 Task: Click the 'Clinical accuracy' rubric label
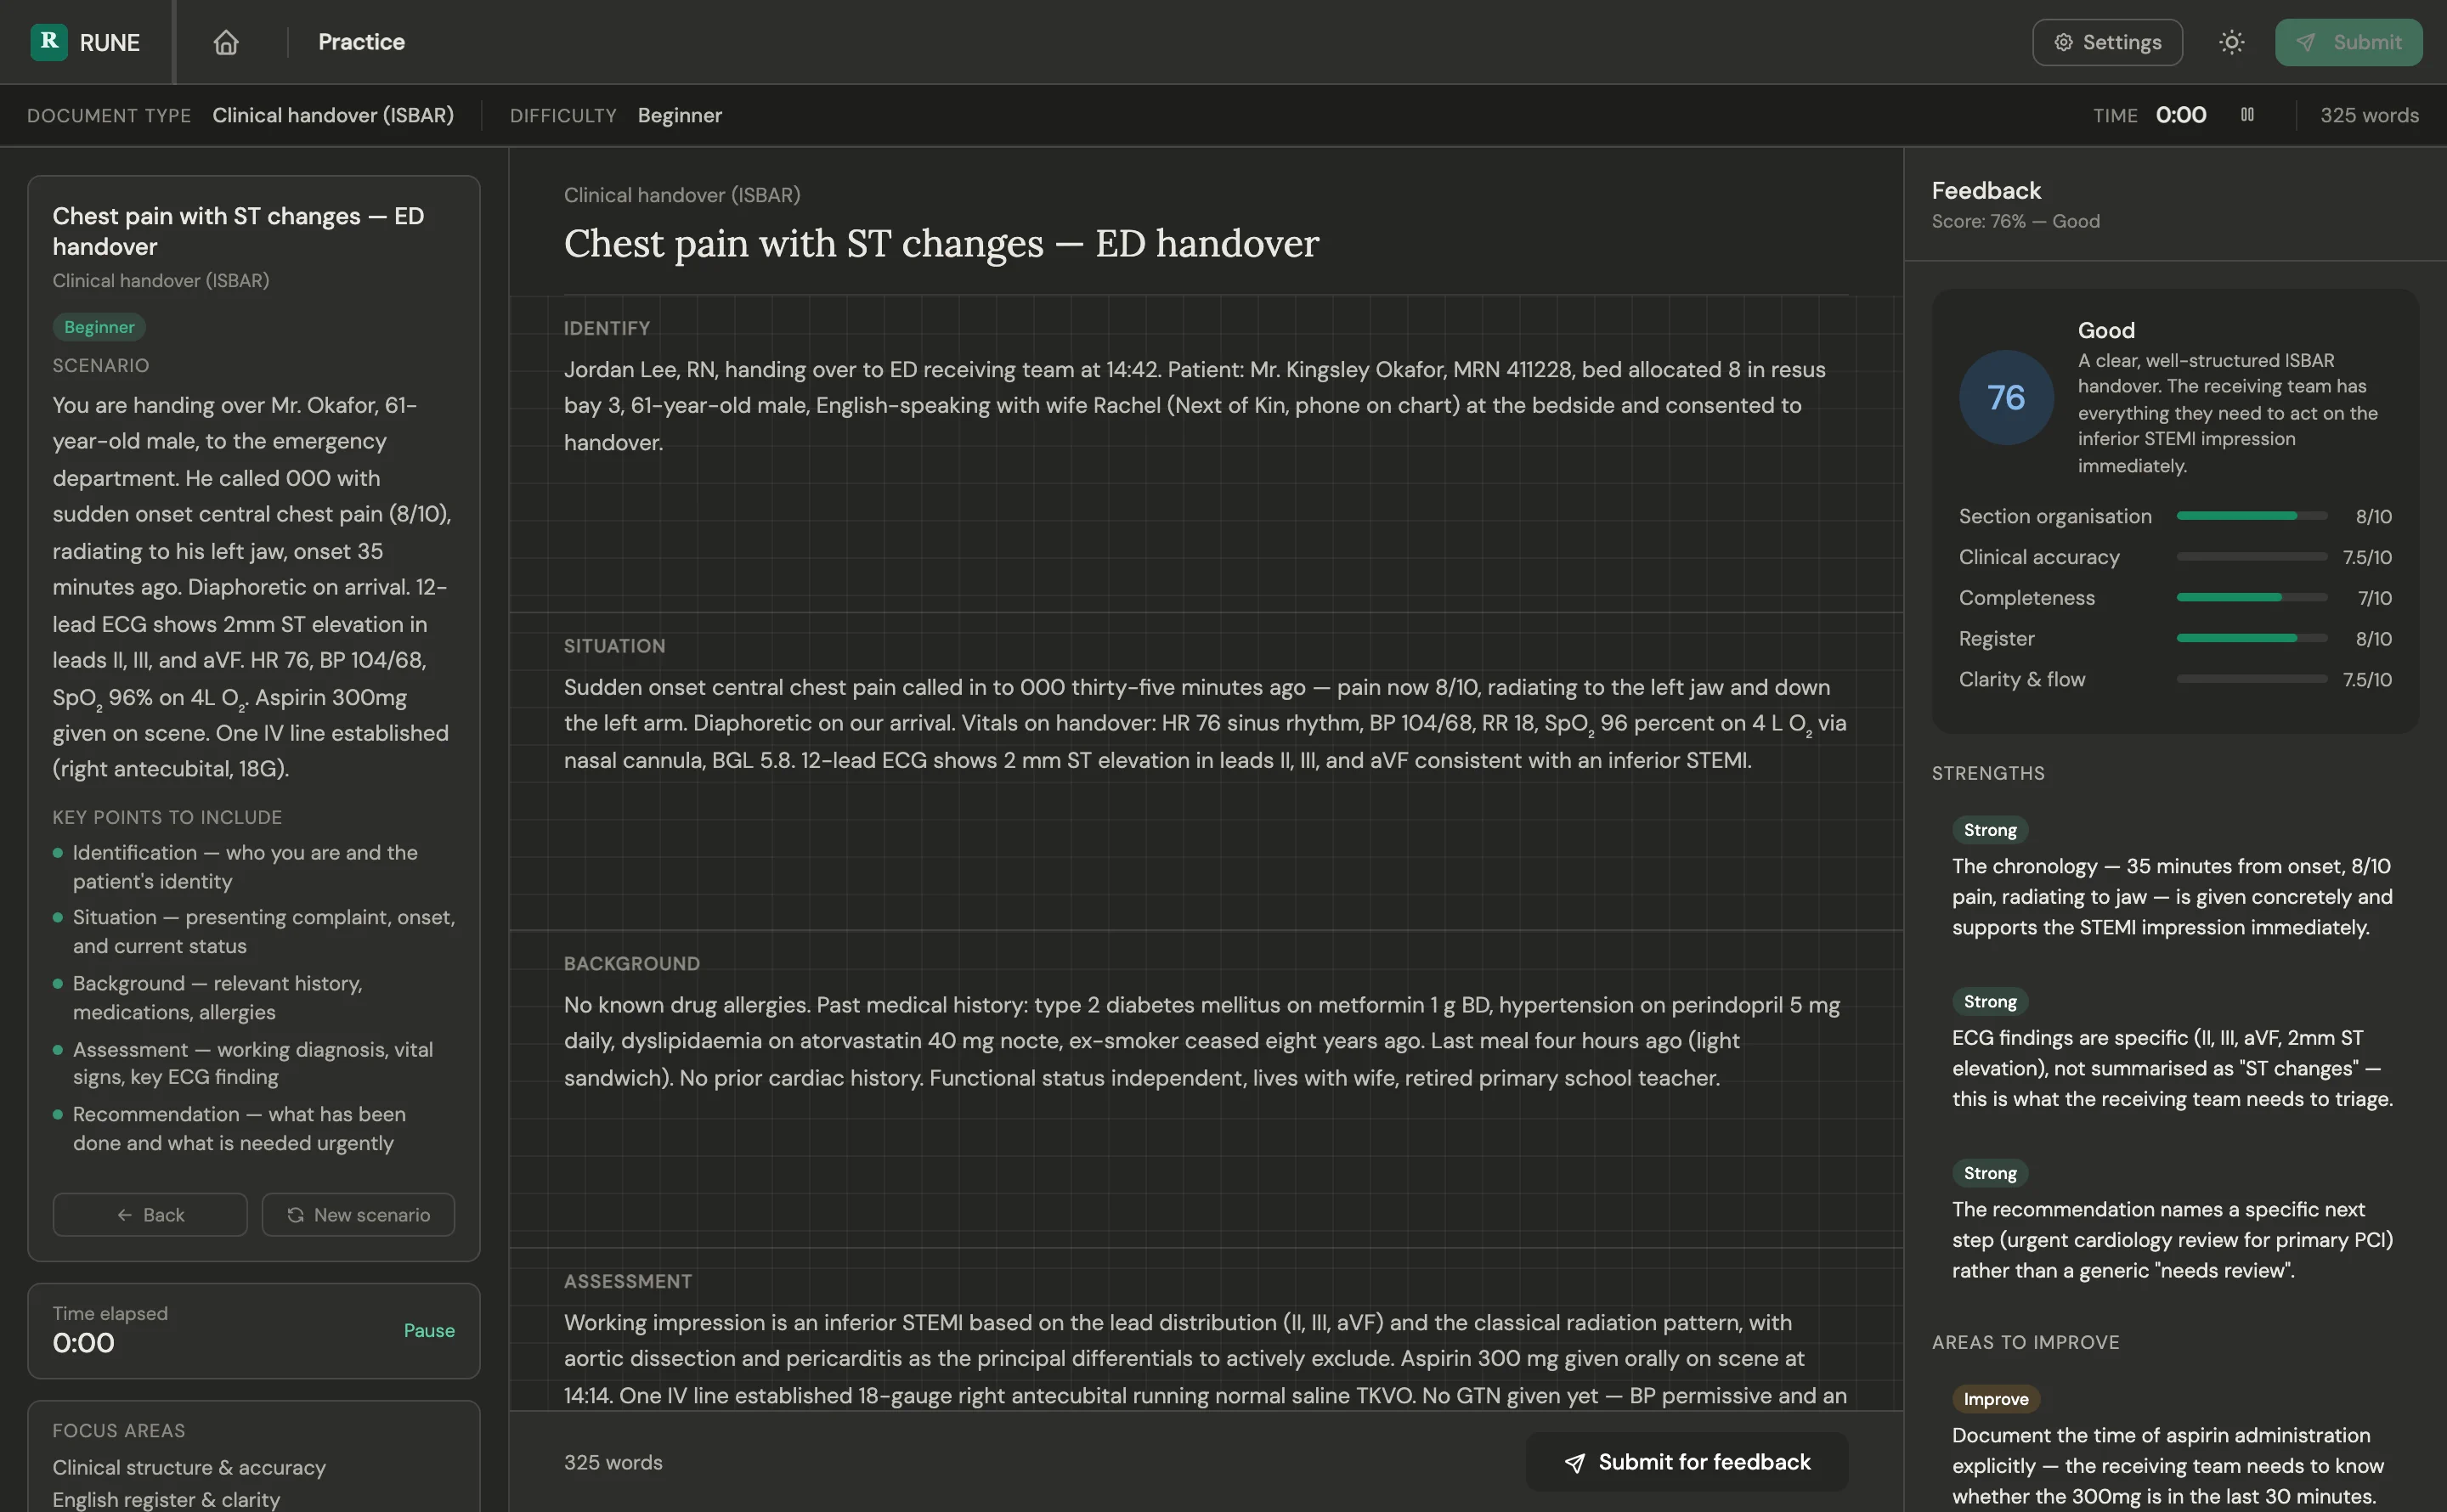pyautogui.click(x=2039, y=557)
